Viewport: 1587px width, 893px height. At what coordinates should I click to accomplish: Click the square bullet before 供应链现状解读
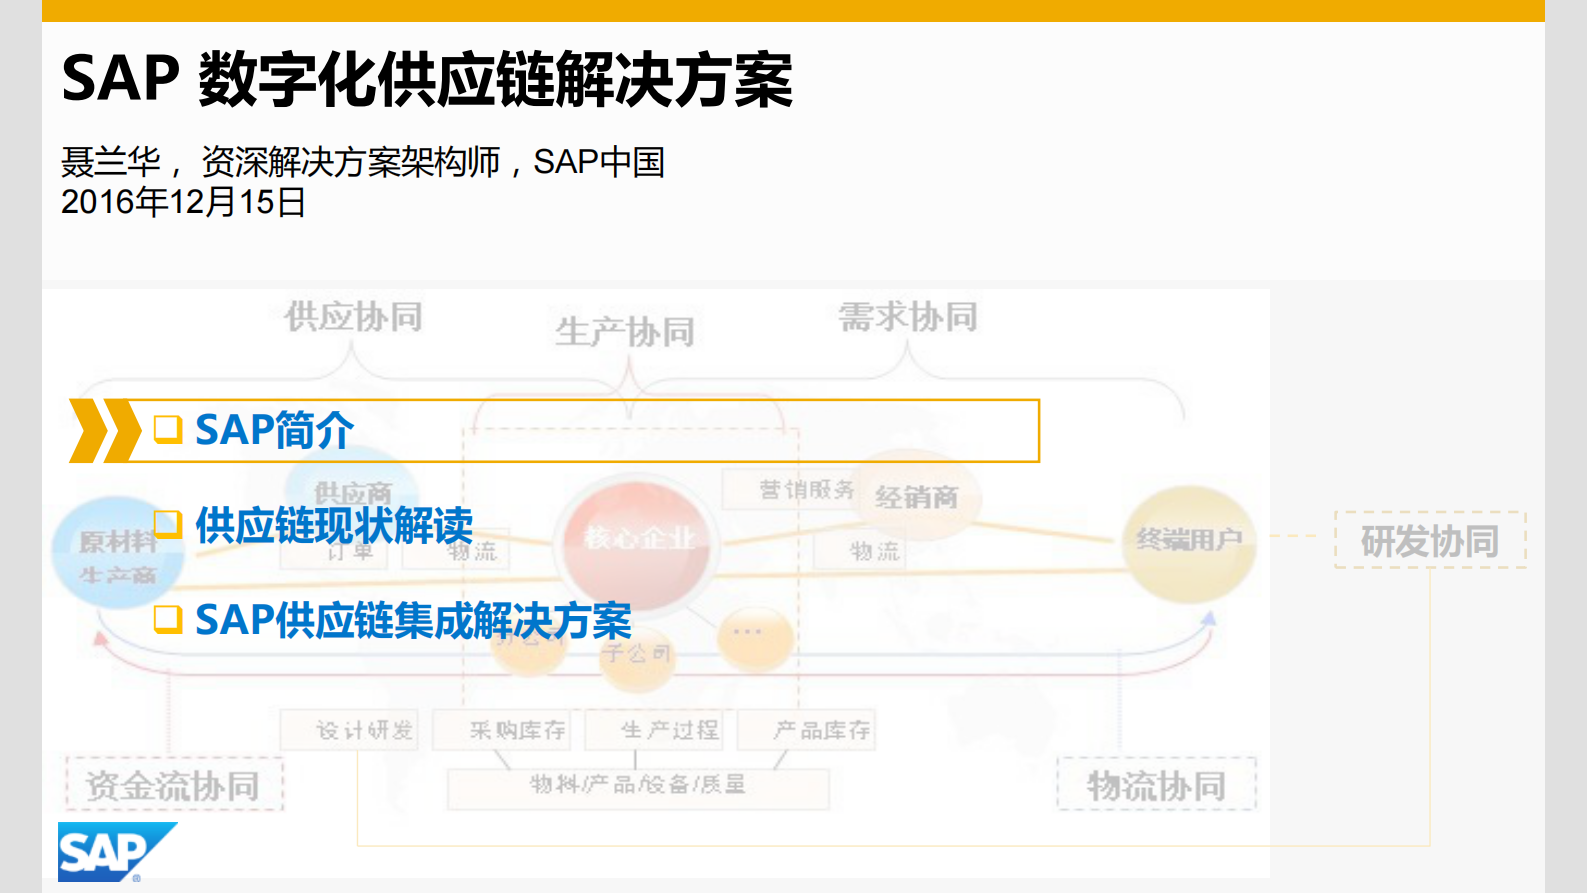click(168, 524)
